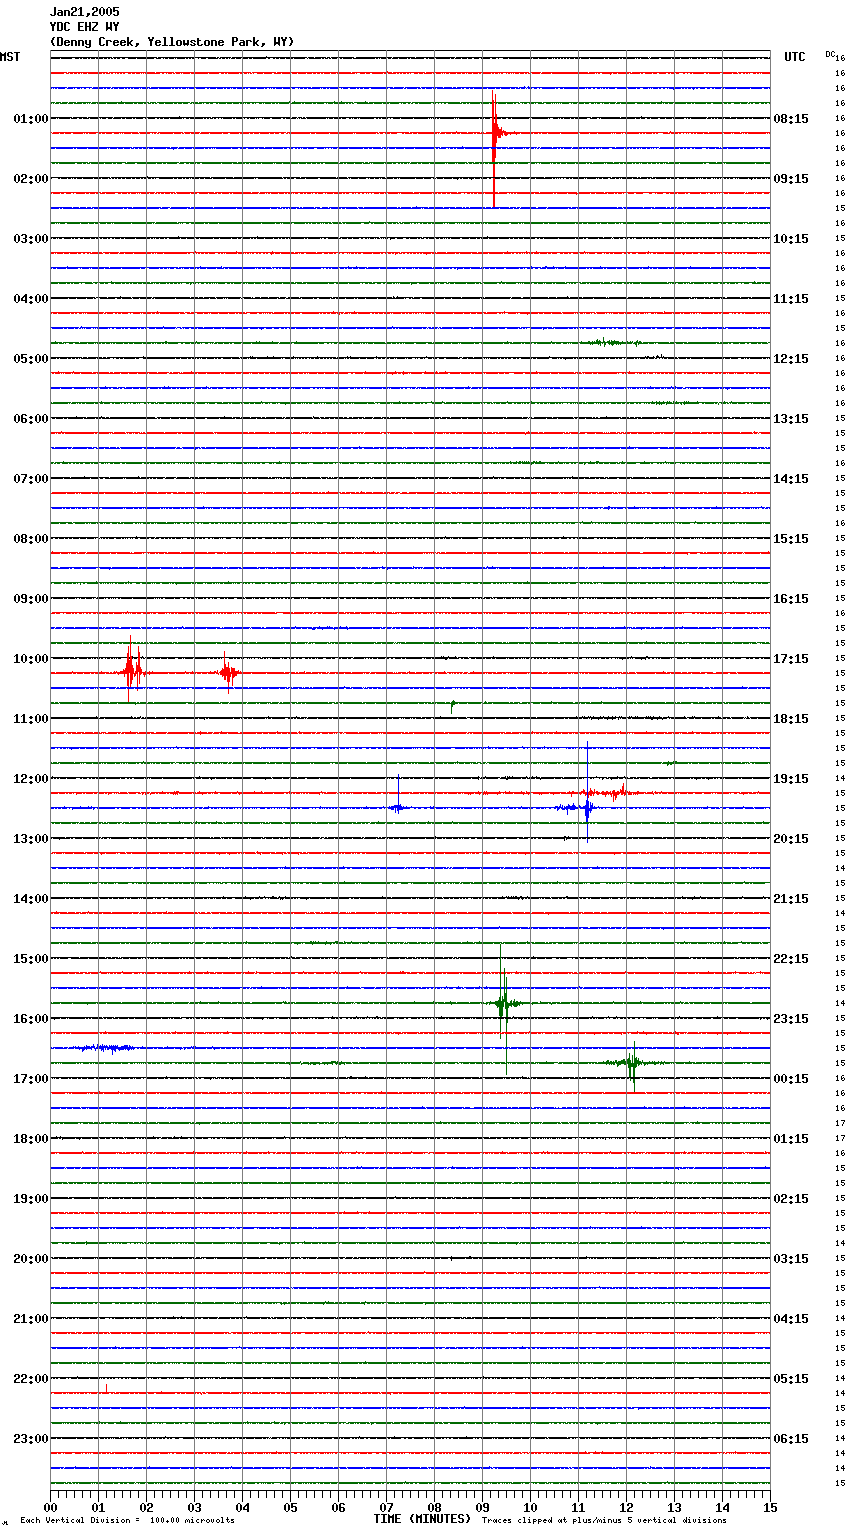Click minute label '09' on bottom axis

(x=483, y=1507)
